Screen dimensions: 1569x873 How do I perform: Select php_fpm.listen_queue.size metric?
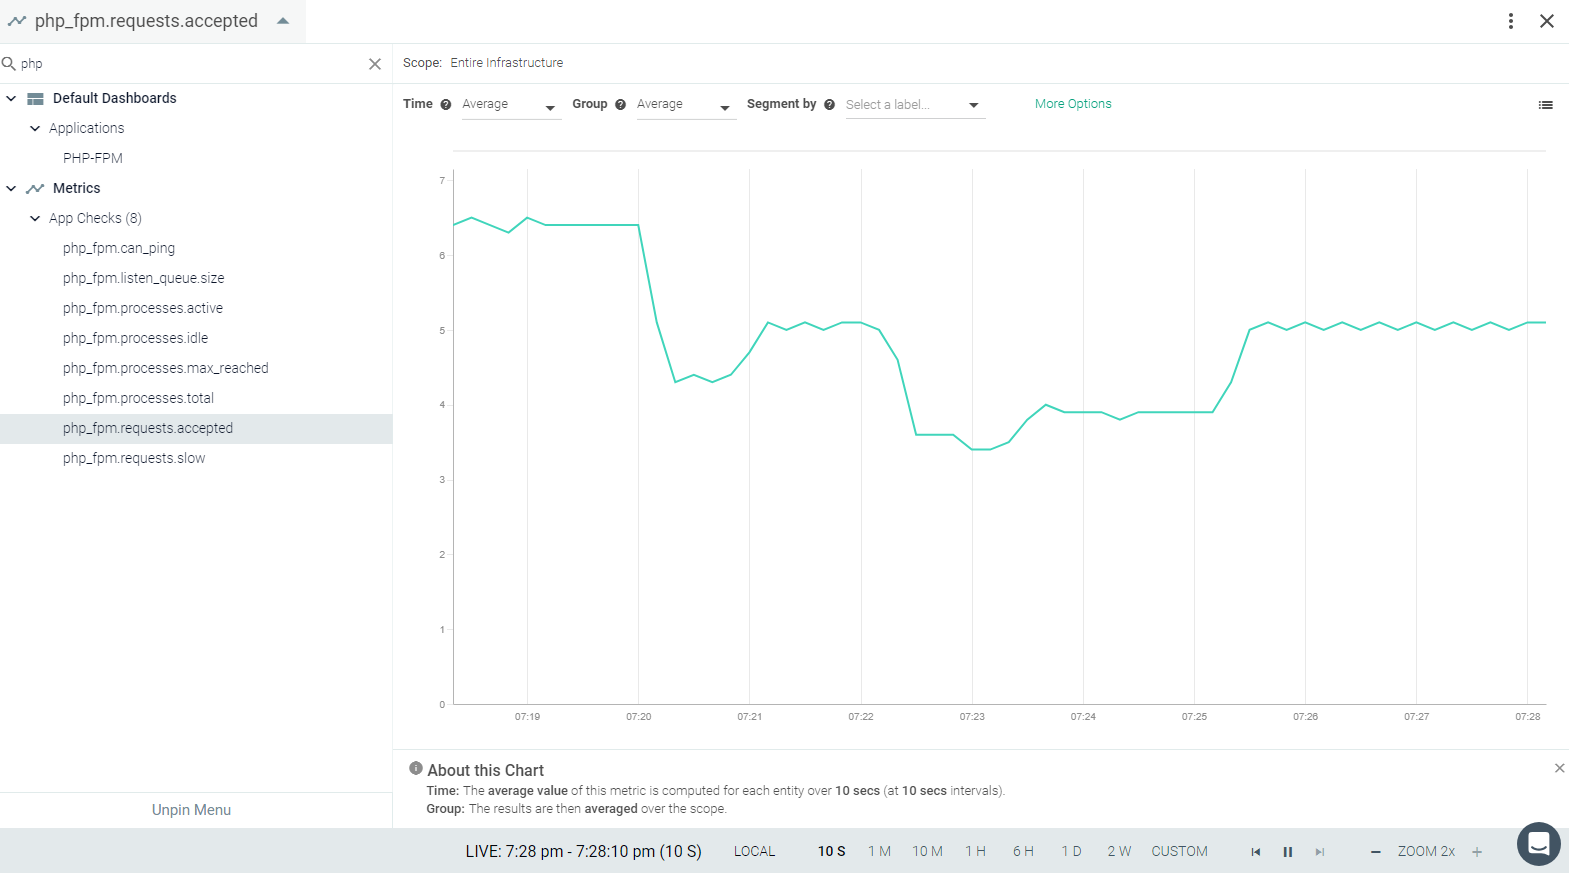[x=143, y=278]
